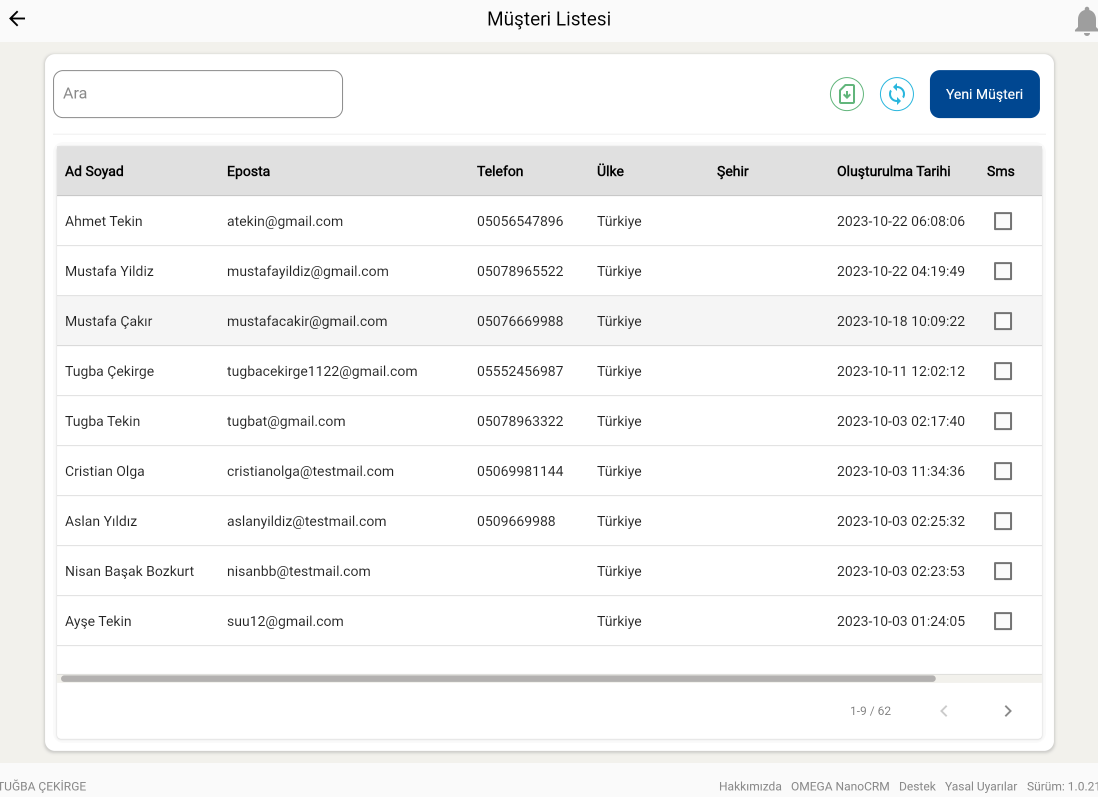This screenshot has height=797, width=1098.
Task: Sort by the Ülke column header
Action: pyautogui.click(x=610, y=171)
